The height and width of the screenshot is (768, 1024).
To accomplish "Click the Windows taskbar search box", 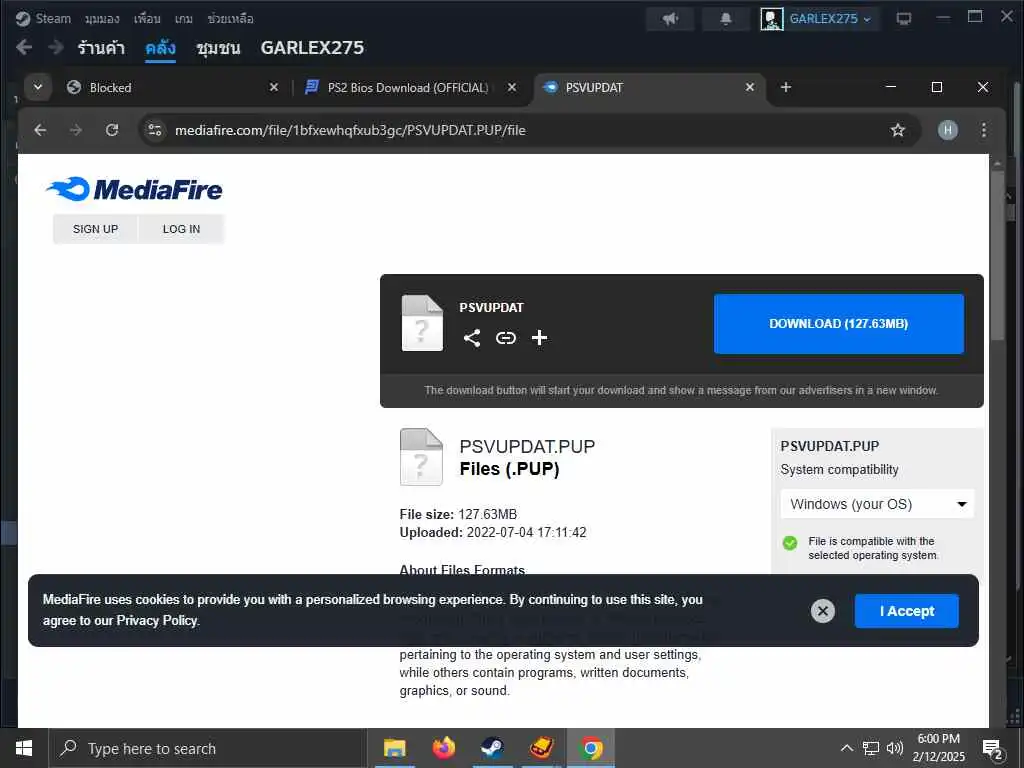I will click(x=208, y=748).
